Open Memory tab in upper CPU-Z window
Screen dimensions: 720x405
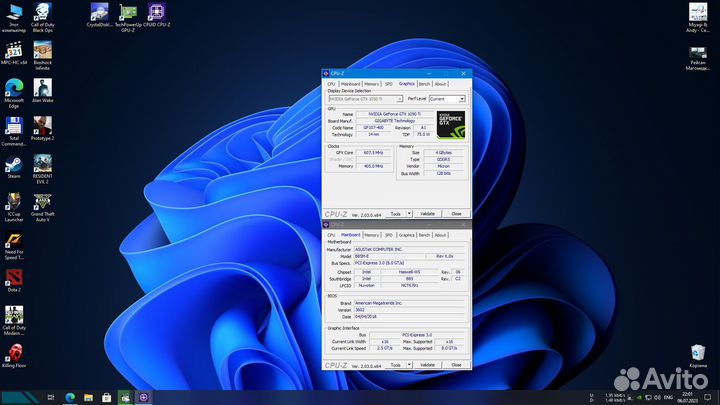(x=372, y=84)
